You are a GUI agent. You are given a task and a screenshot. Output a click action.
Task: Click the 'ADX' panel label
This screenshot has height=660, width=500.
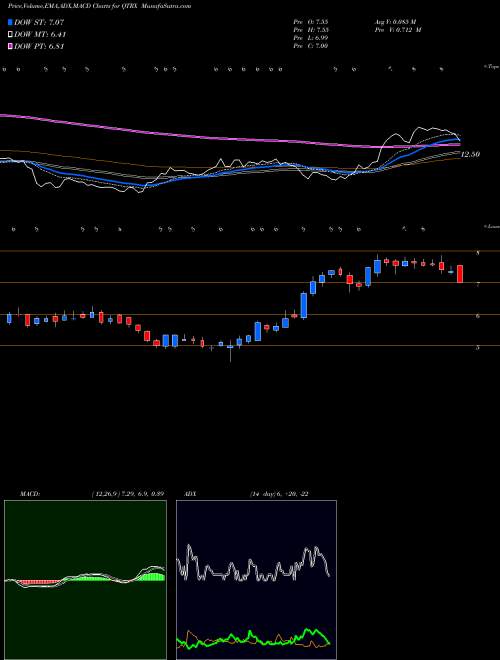(x=191, y=494)
